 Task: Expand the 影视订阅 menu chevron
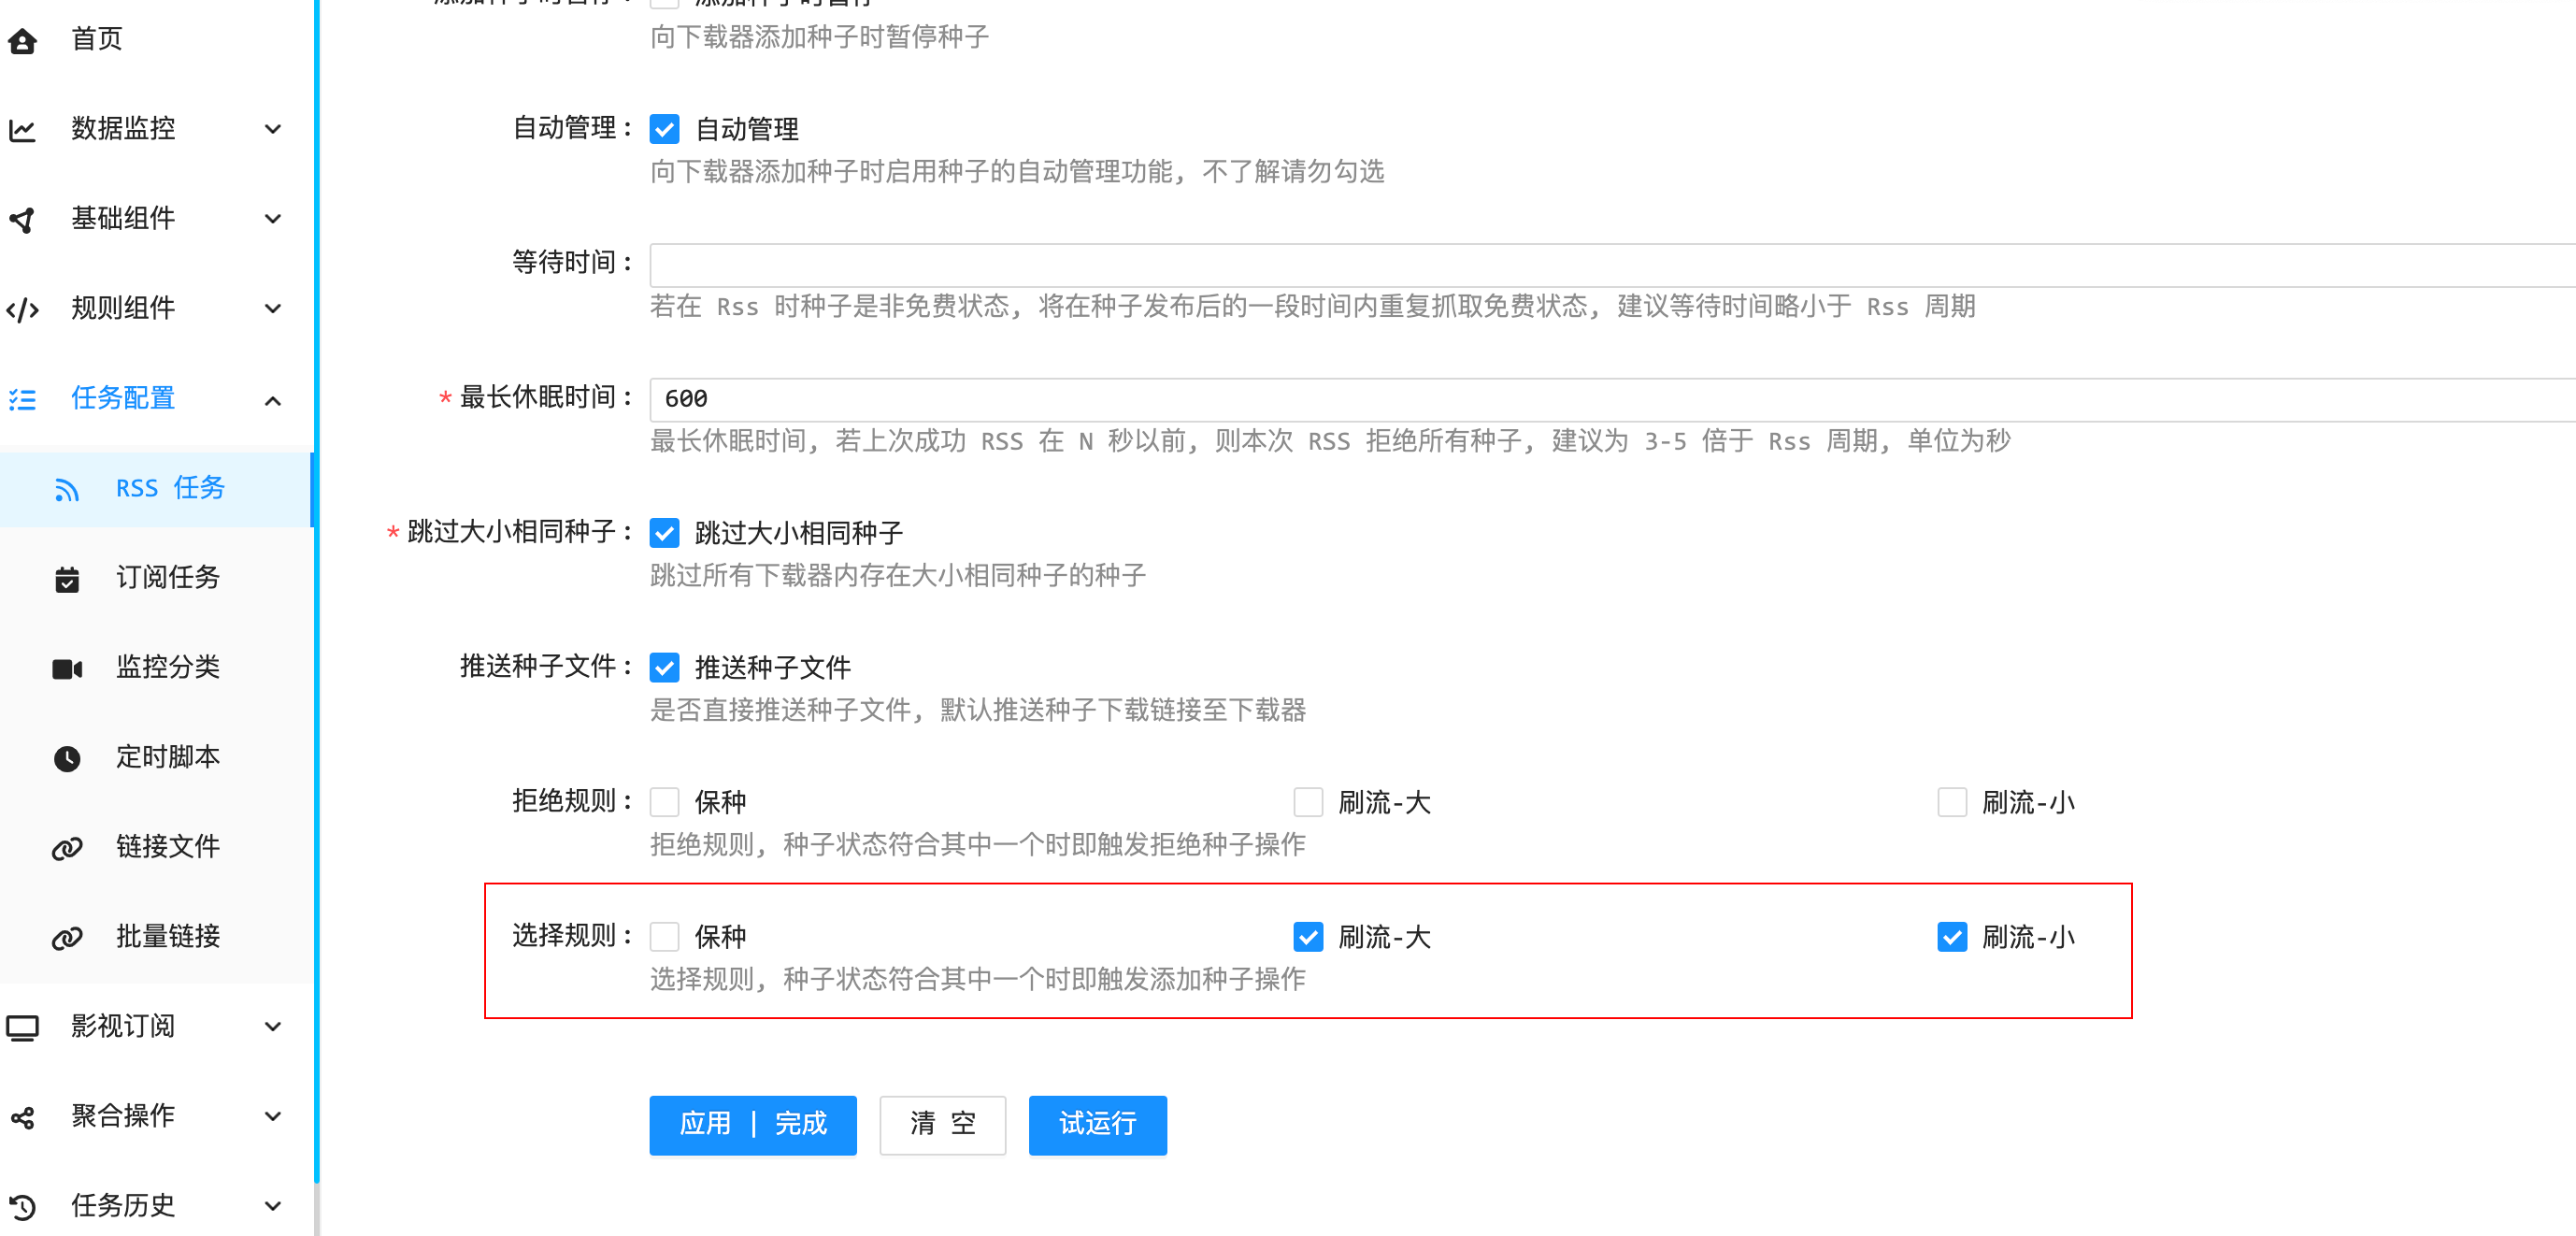(273, 1027)
